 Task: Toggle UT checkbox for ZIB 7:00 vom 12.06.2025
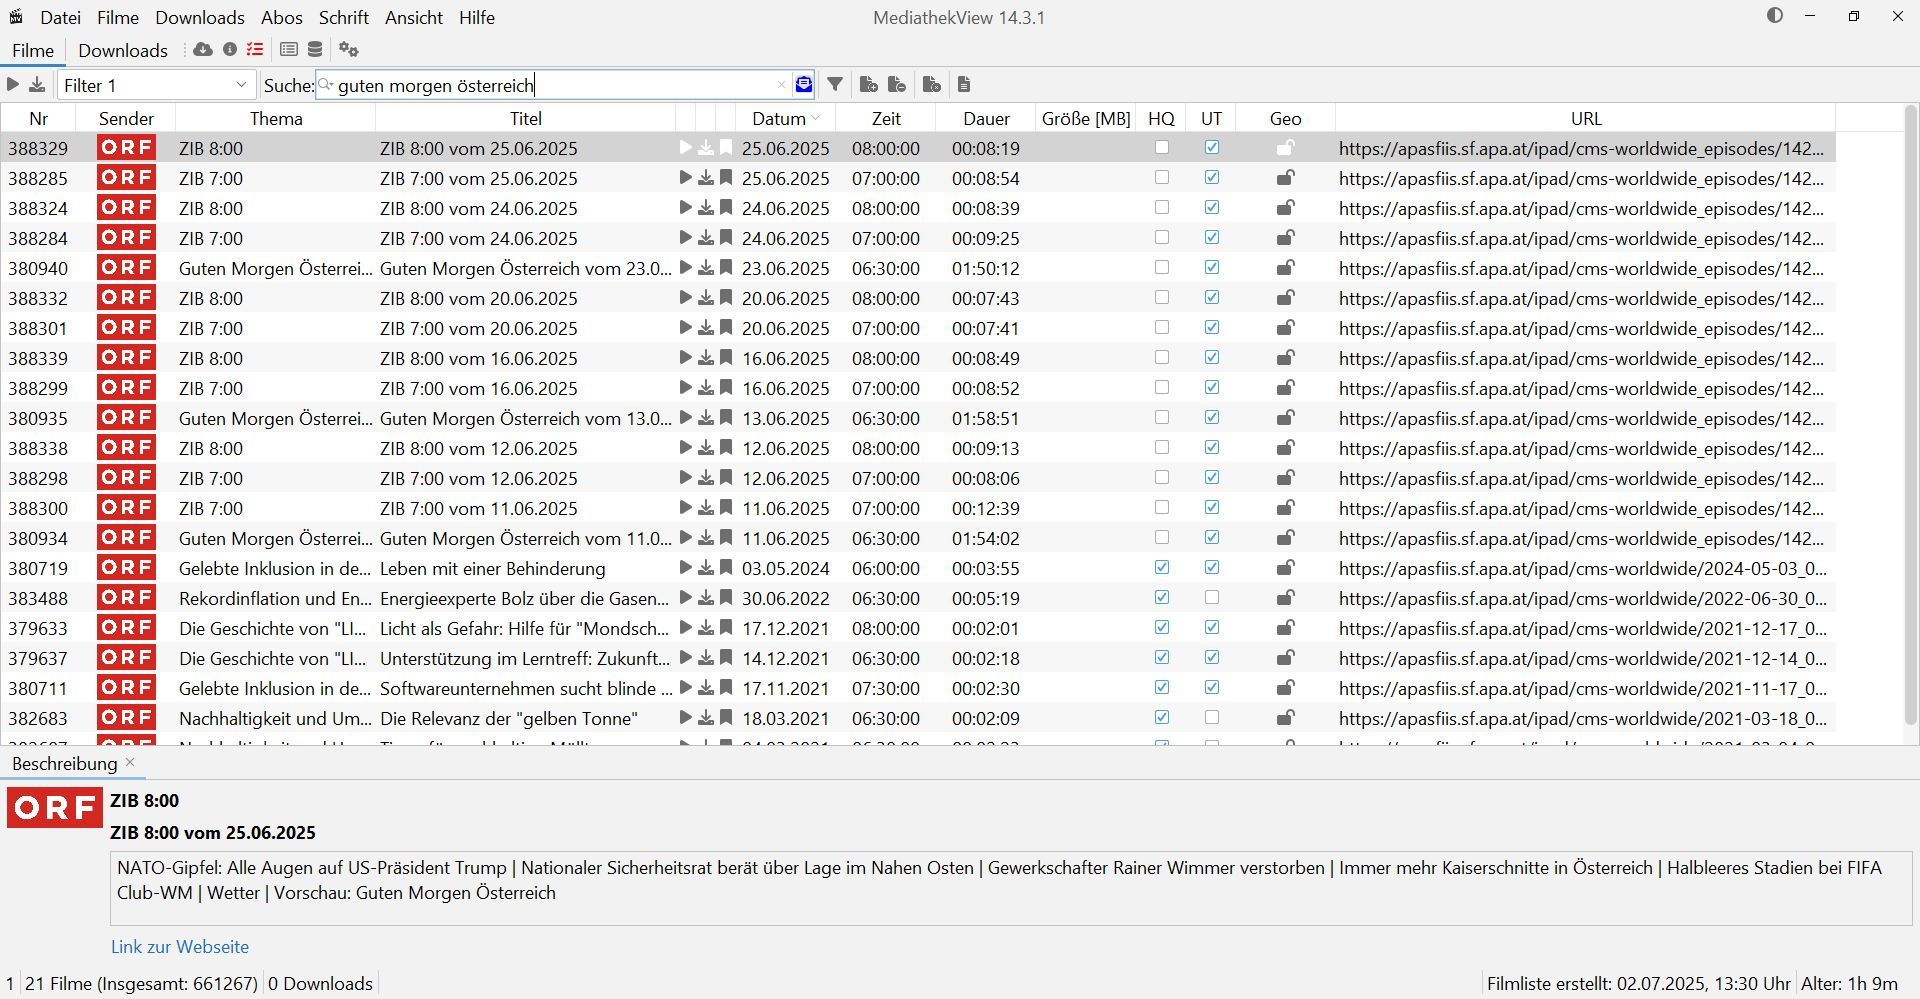pyautogui.click(x=1211, y=477)
